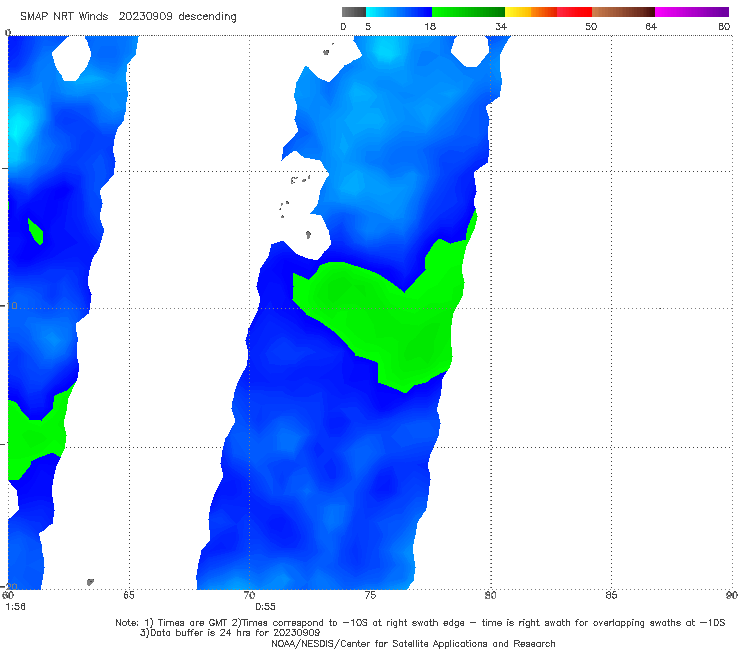This screenshot has width=740, height=650.
Task: Click the title text 'SMAP NRT Winds'
Action: (64, 16)
